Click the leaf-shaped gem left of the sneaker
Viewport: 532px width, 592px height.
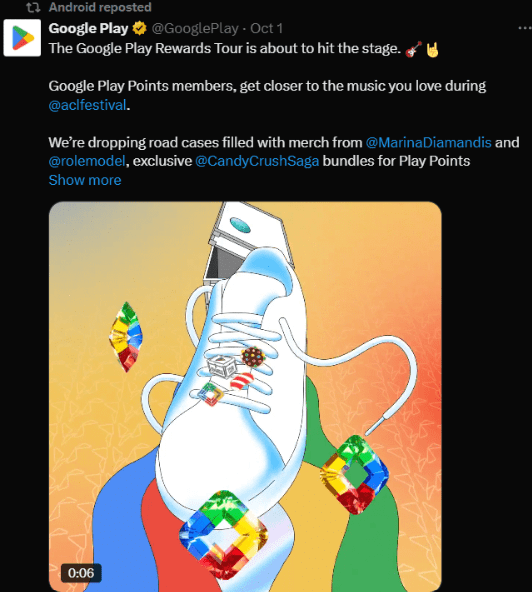[126, 337]
